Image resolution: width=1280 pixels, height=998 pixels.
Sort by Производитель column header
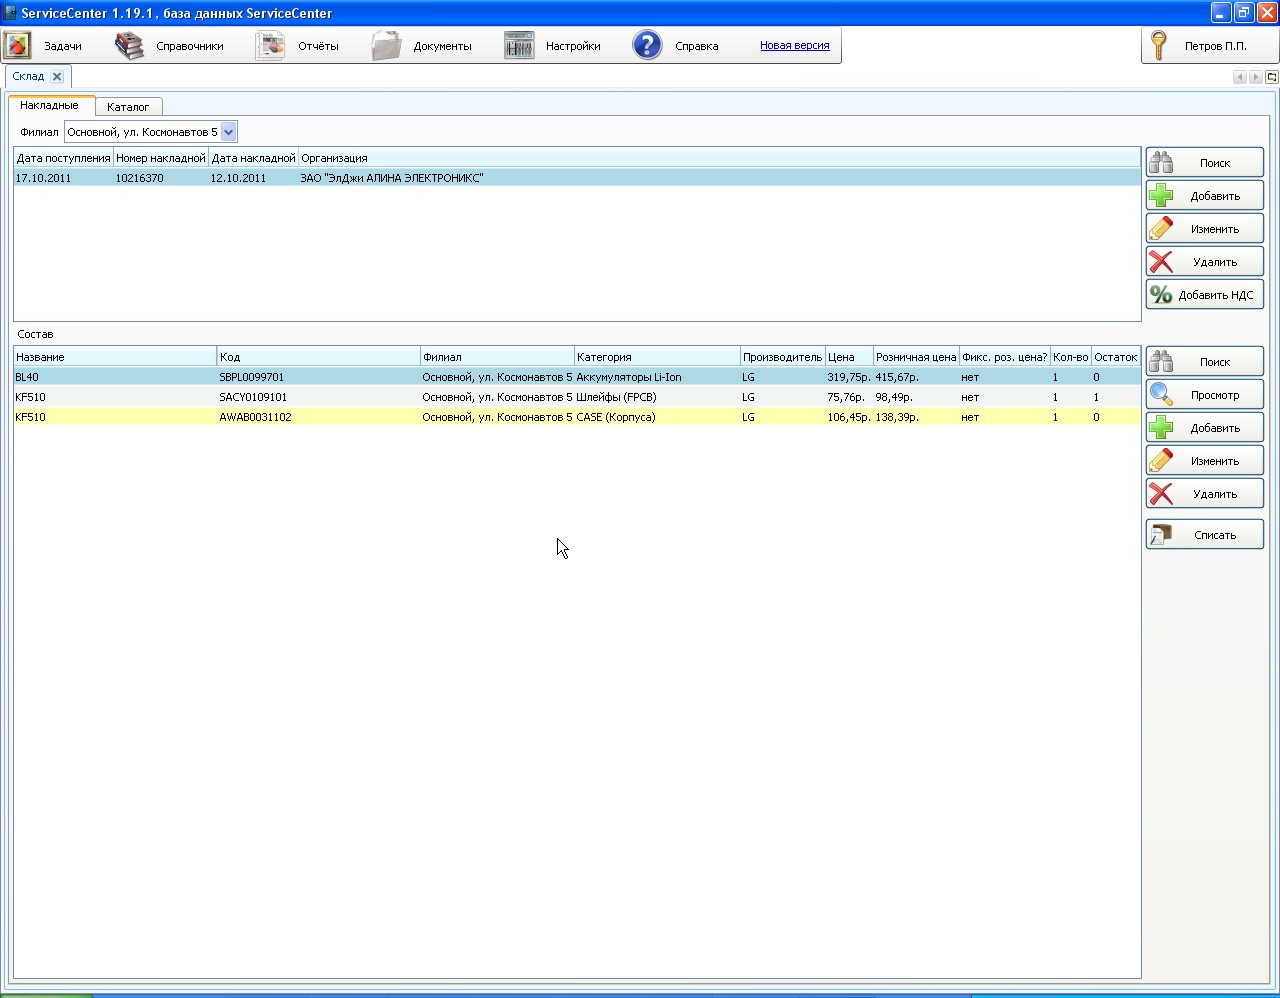[x=782, y=357]
